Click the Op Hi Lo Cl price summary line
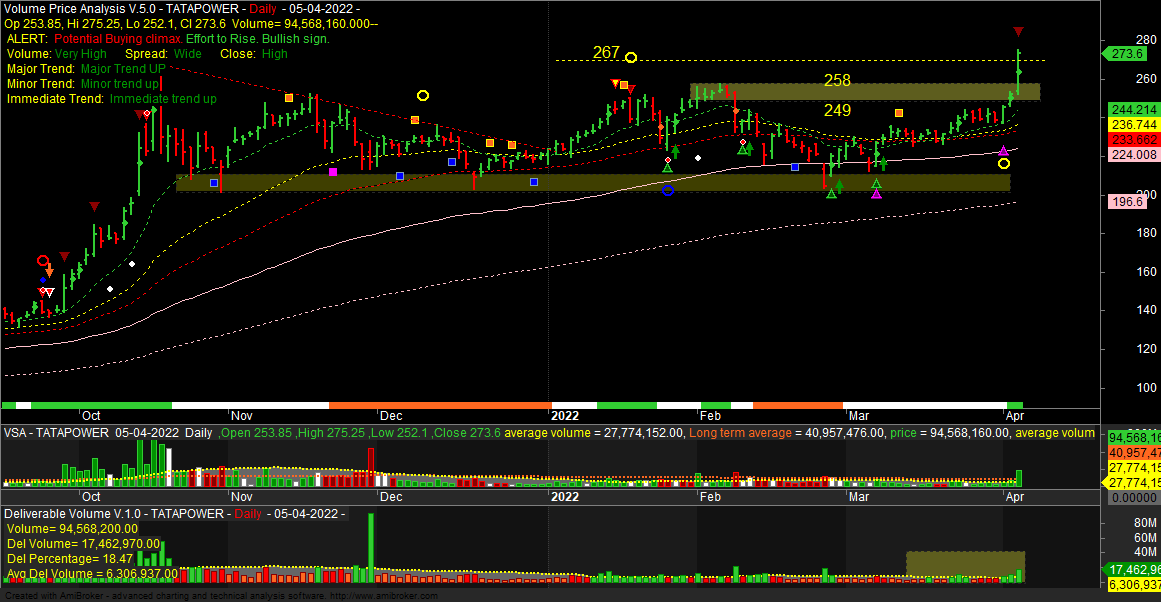This screenshot has width=1161, height=602. pyautogui.click(x=191, y=24)
